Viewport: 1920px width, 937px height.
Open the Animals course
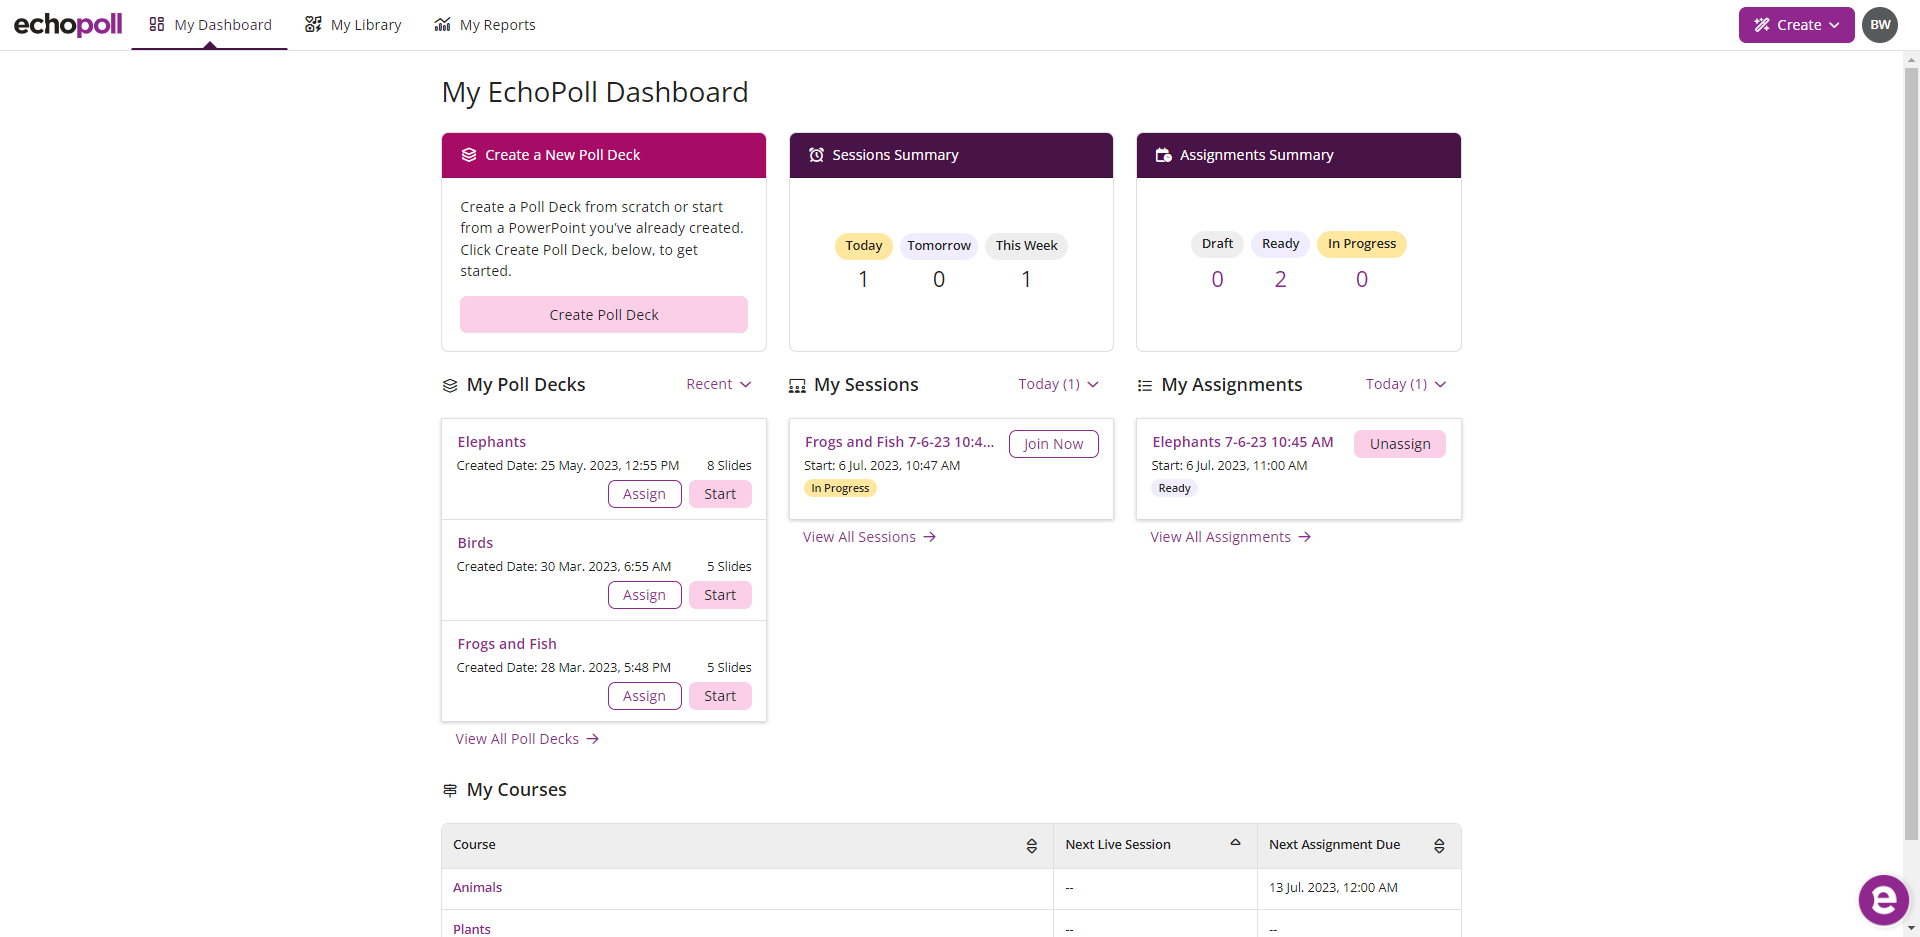click(478, 888)
